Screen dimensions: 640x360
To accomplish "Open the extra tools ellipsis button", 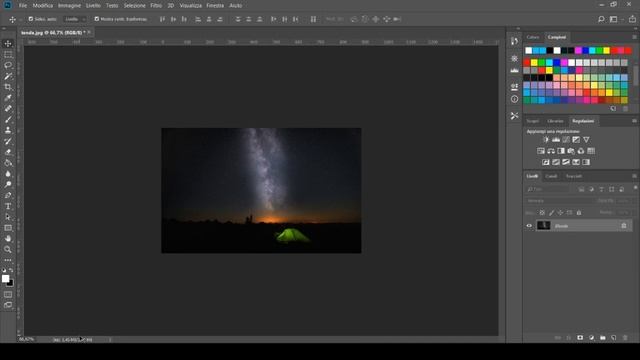I will tap(8, 260).
